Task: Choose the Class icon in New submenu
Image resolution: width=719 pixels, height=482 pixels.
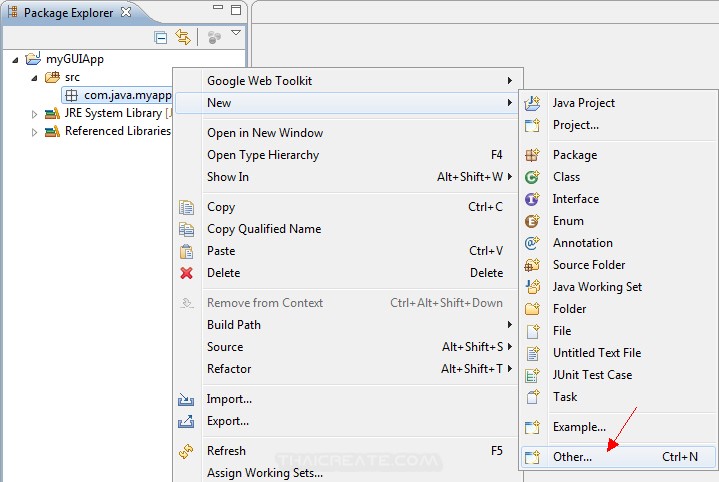Action: click(x=533, y=177)
